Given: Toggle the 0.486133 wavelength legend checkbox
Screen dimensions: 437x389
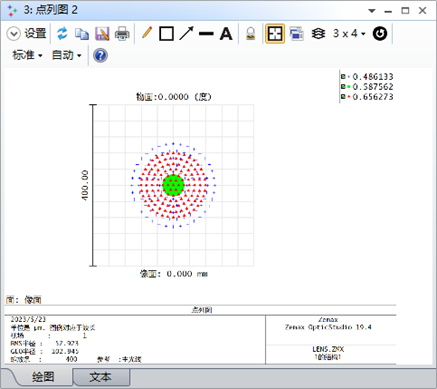Looking at the screenshot, I should [x=343, y=77].
